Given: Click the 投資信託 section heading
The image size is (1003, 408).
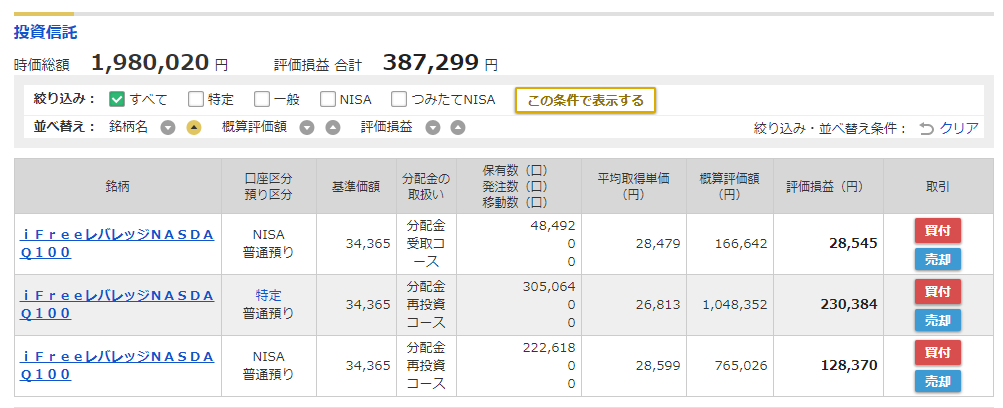Looking at the screenshot, I should pos(45,31).
